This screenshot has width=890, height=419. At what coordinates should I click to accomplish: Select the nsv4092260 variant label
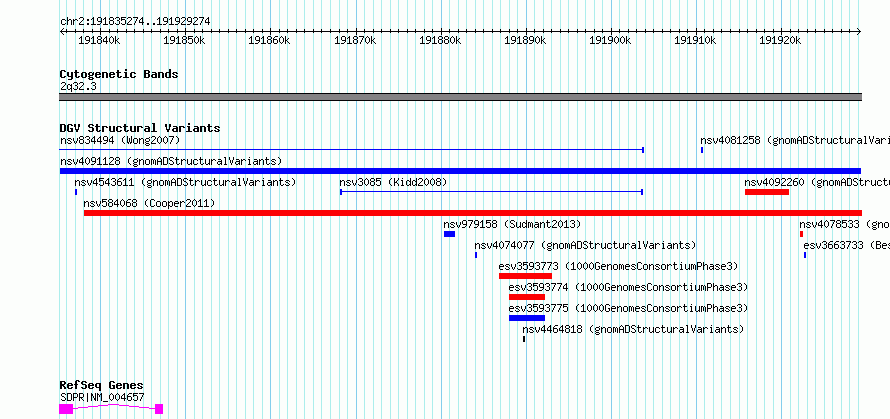pos(817,182)
